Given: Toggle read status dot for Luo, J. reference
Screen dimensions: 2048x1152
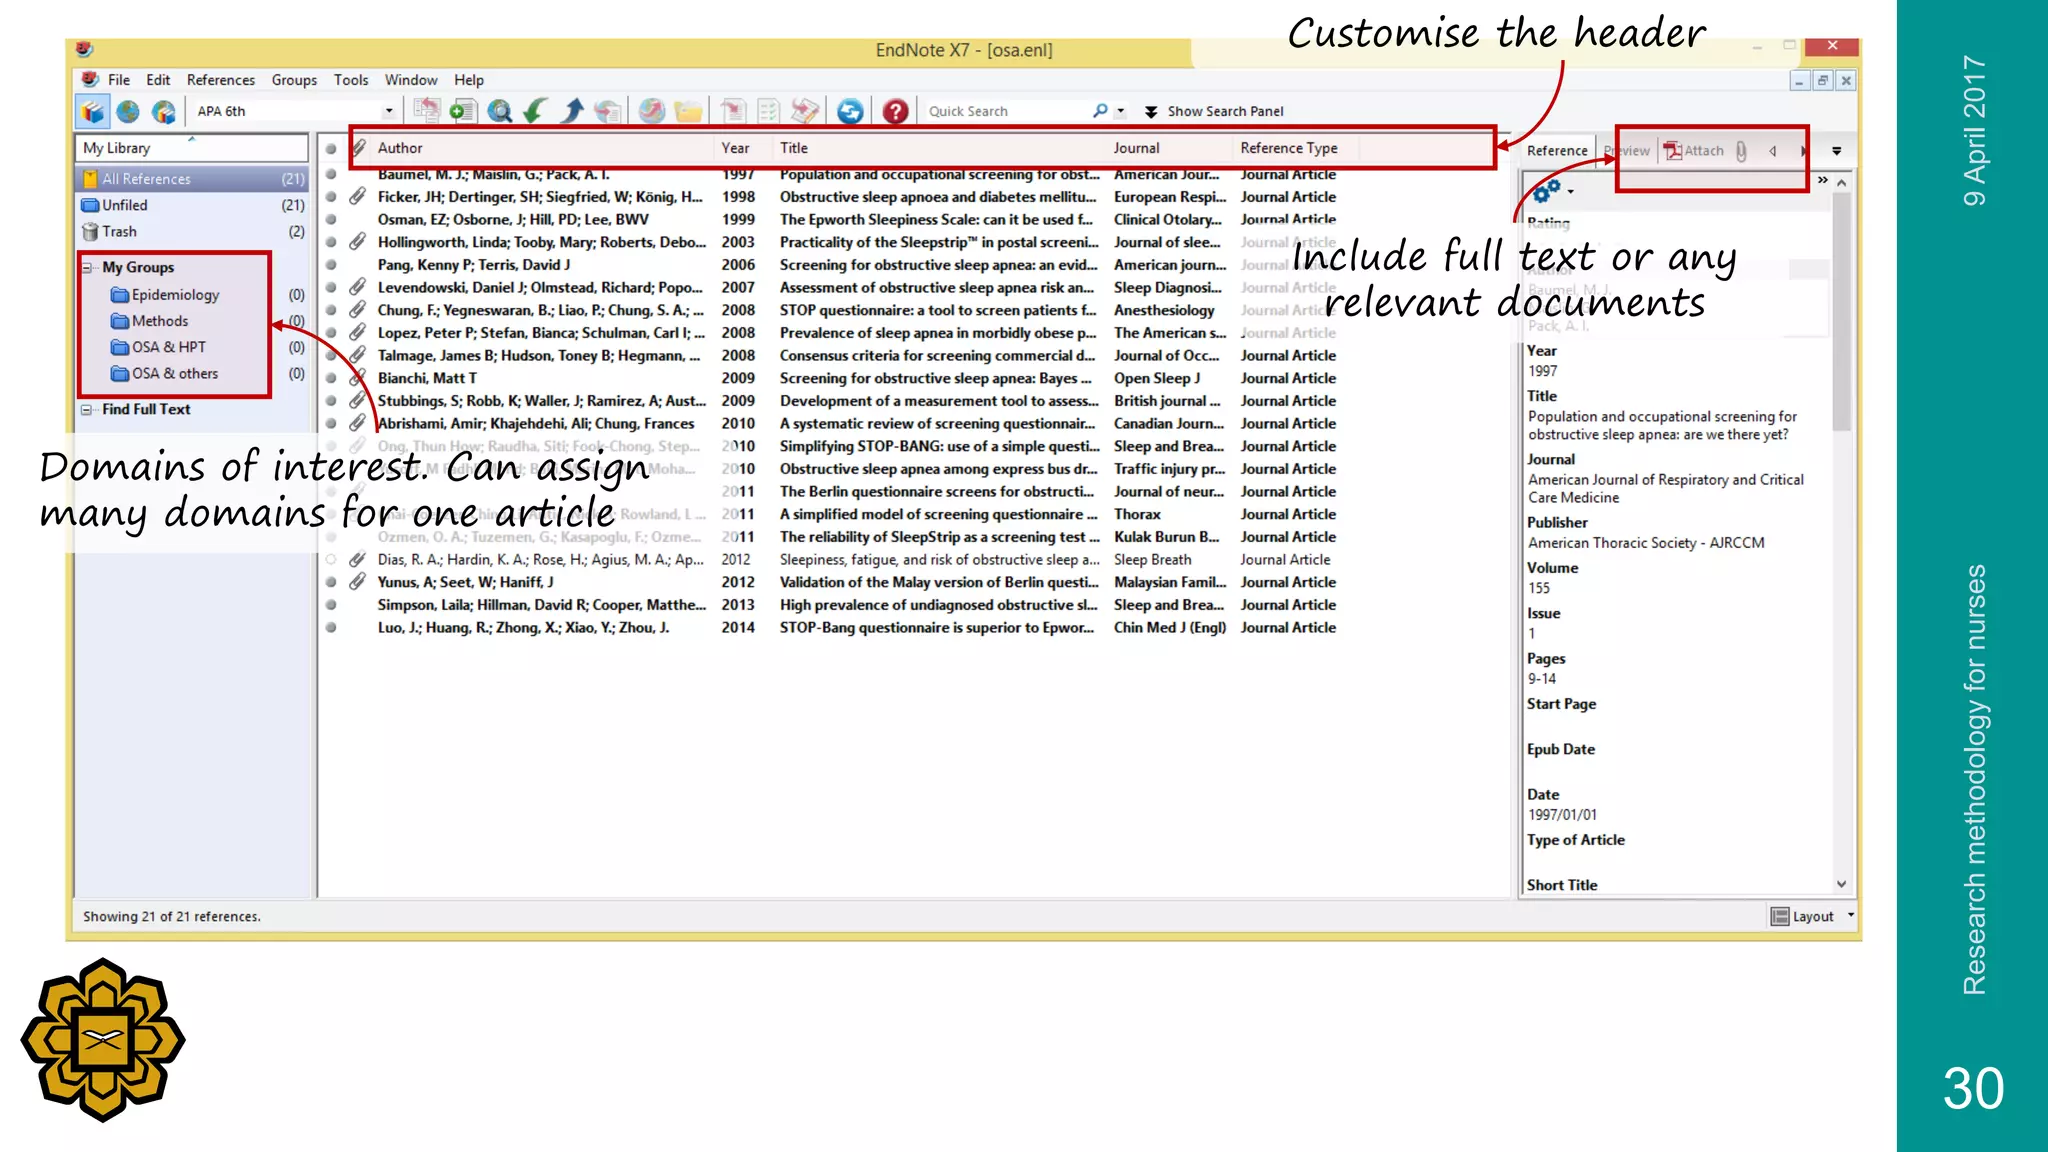Looking at the screenshot, I should pos(331,628).
